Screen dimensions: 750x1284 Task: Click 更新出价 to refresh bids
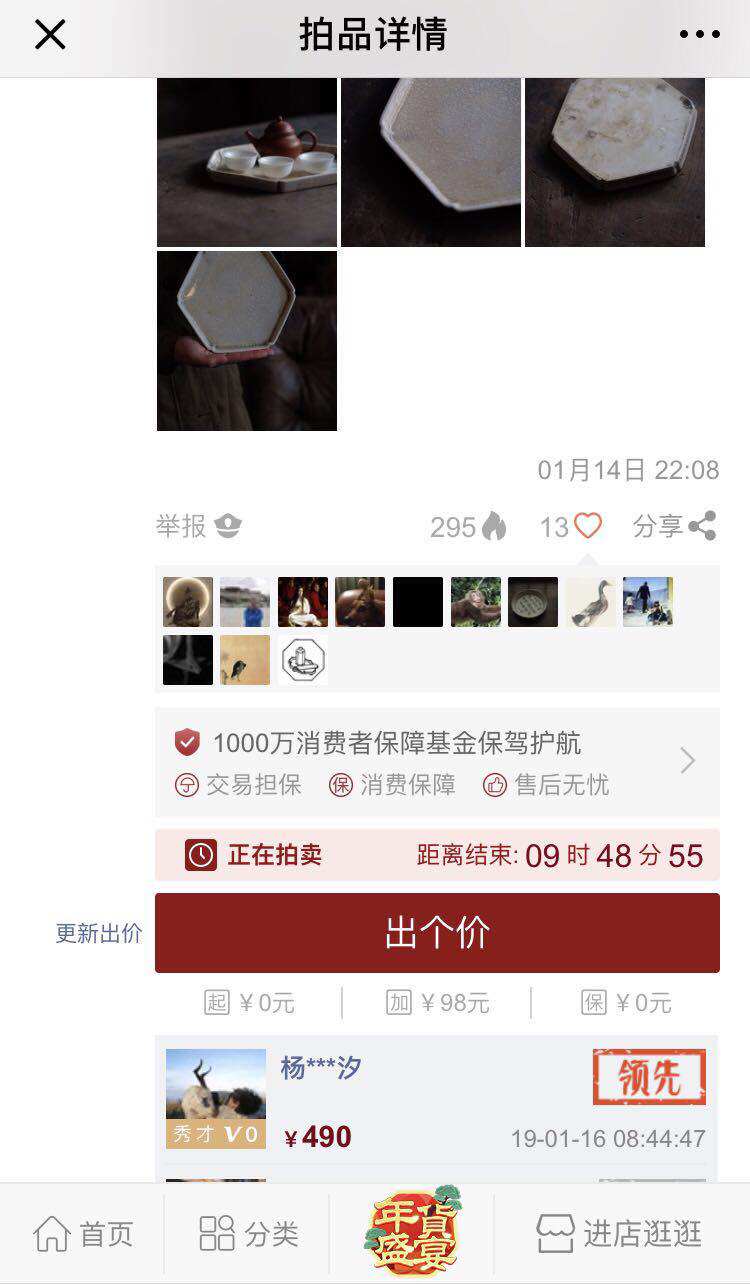click(x=98, y=934)
